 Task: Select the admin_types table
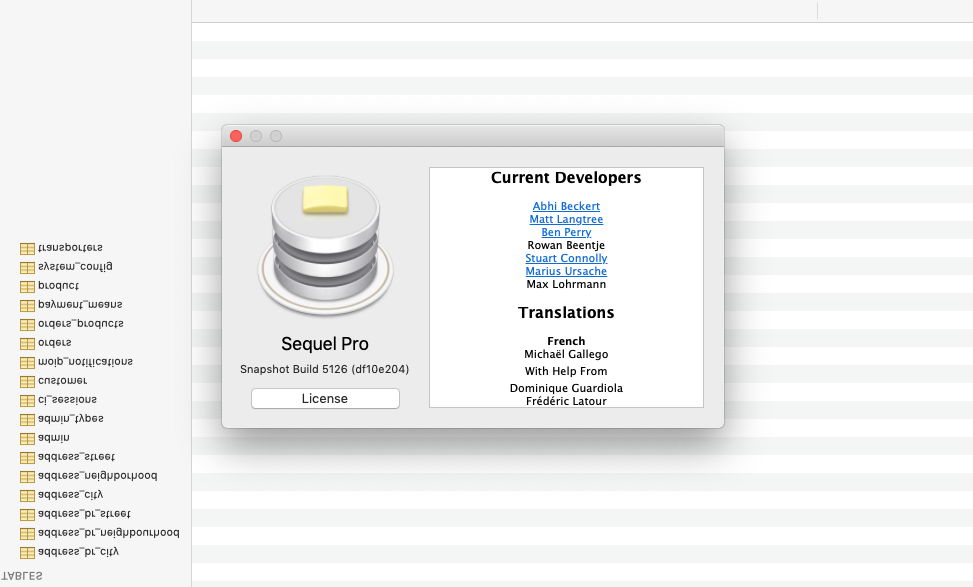point(70,418)
